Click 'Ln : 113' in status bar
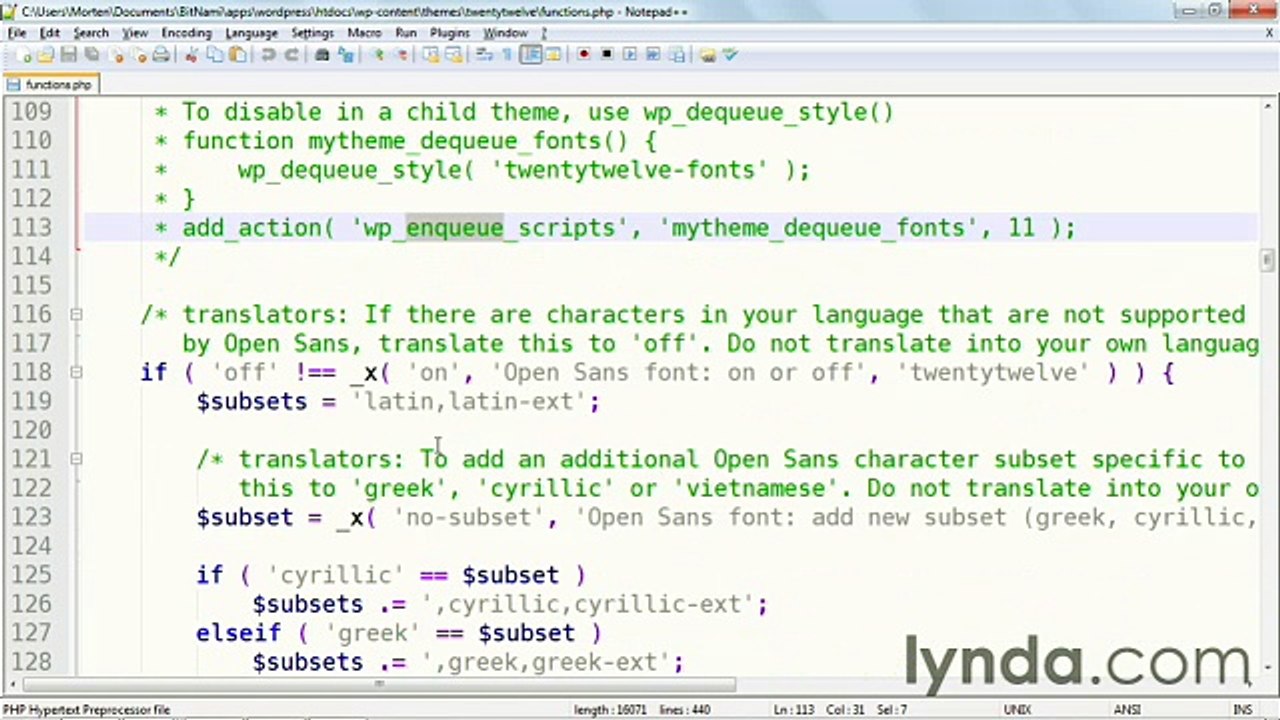Viewport: 1280px width, 720px height. (x=794, y=709)
